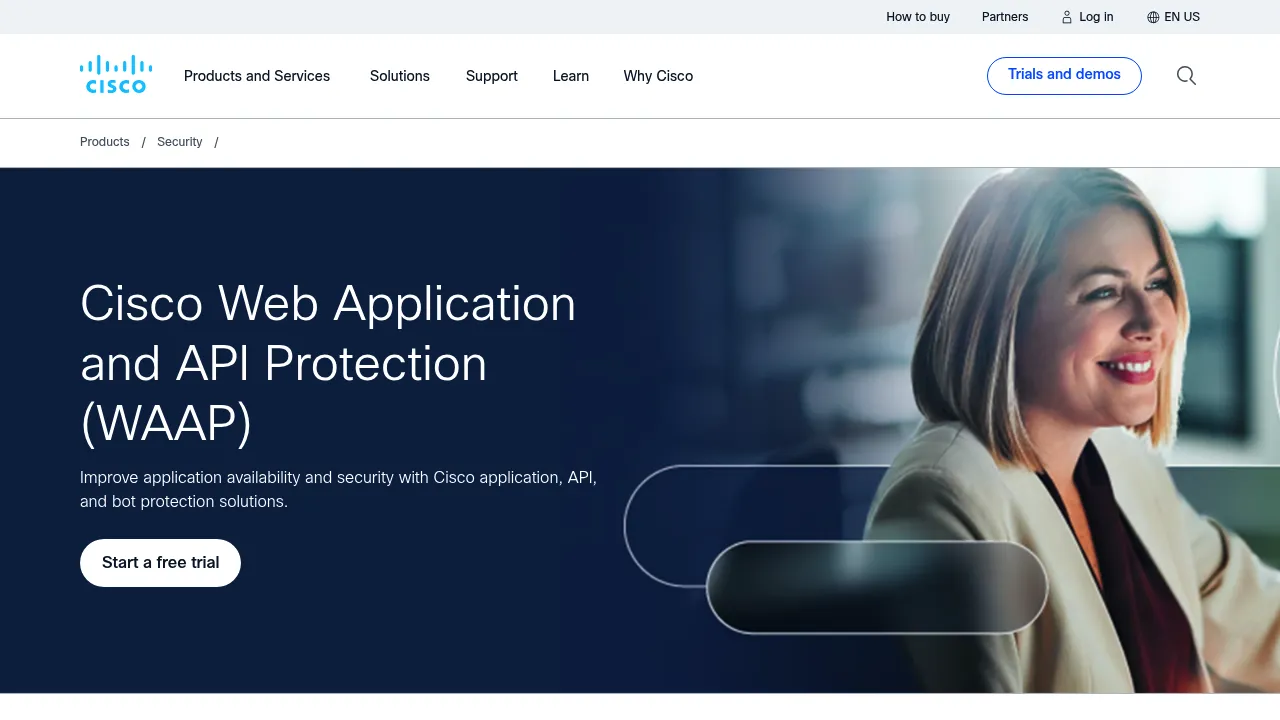The image size is (1280, 720).
Task: Navigate to Products breadcrumb
Action: [x=105, y=142]
